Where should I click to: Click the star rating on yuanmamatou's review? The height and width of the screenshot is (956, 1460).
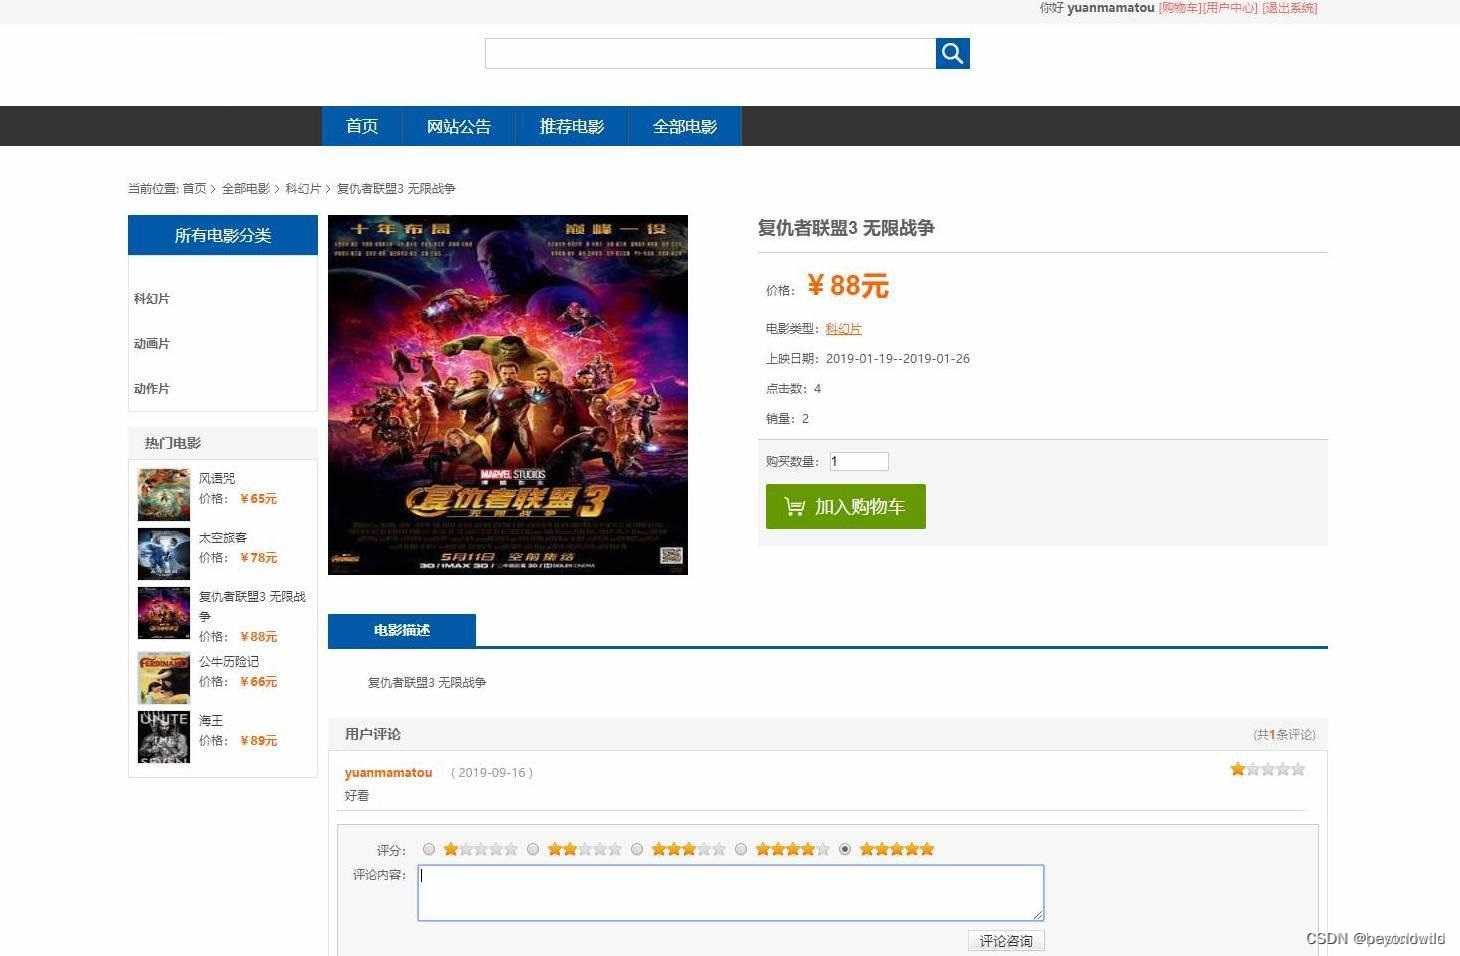coord(1268,769)
